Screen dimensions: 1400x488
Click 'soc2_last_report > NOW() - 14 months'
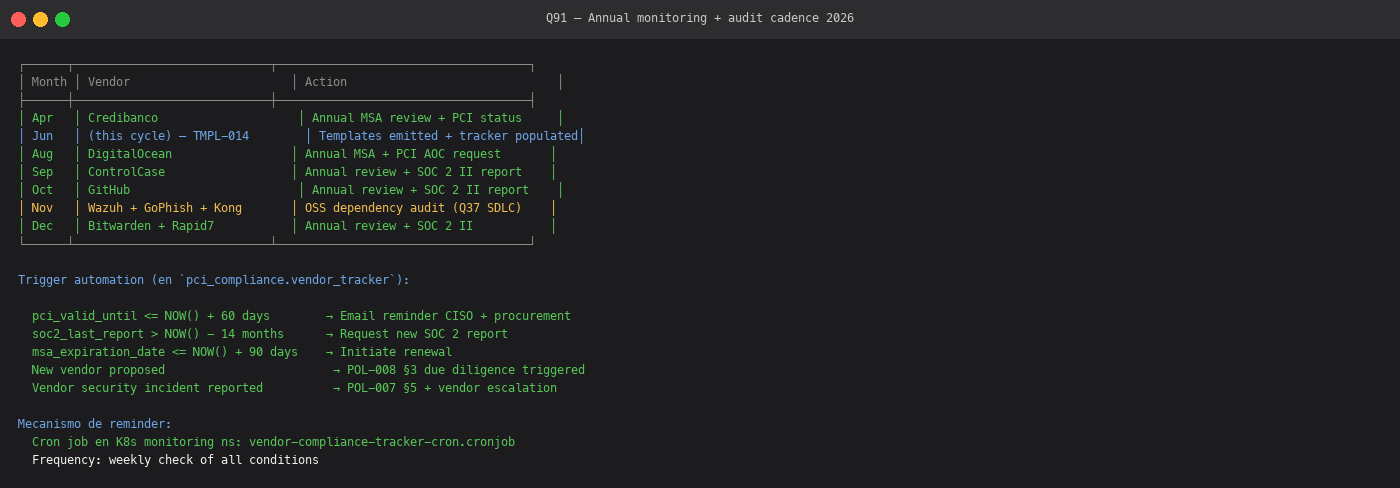tap(158, 334)
